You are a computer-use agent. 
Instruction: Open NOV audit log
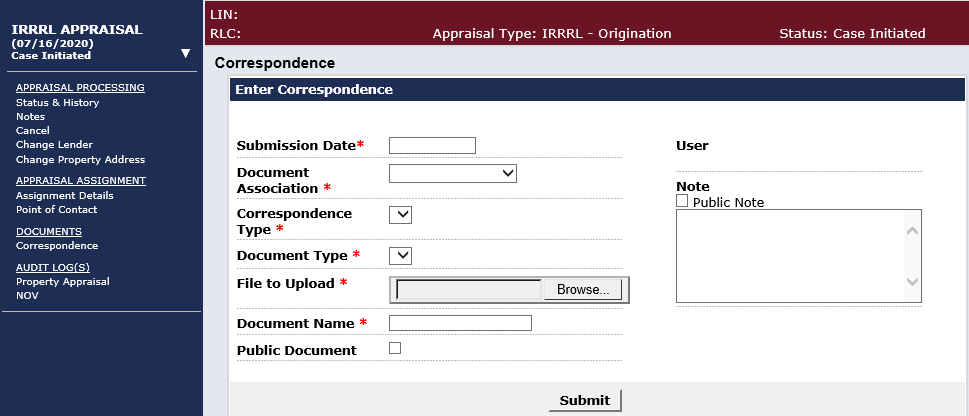[27, 295]
